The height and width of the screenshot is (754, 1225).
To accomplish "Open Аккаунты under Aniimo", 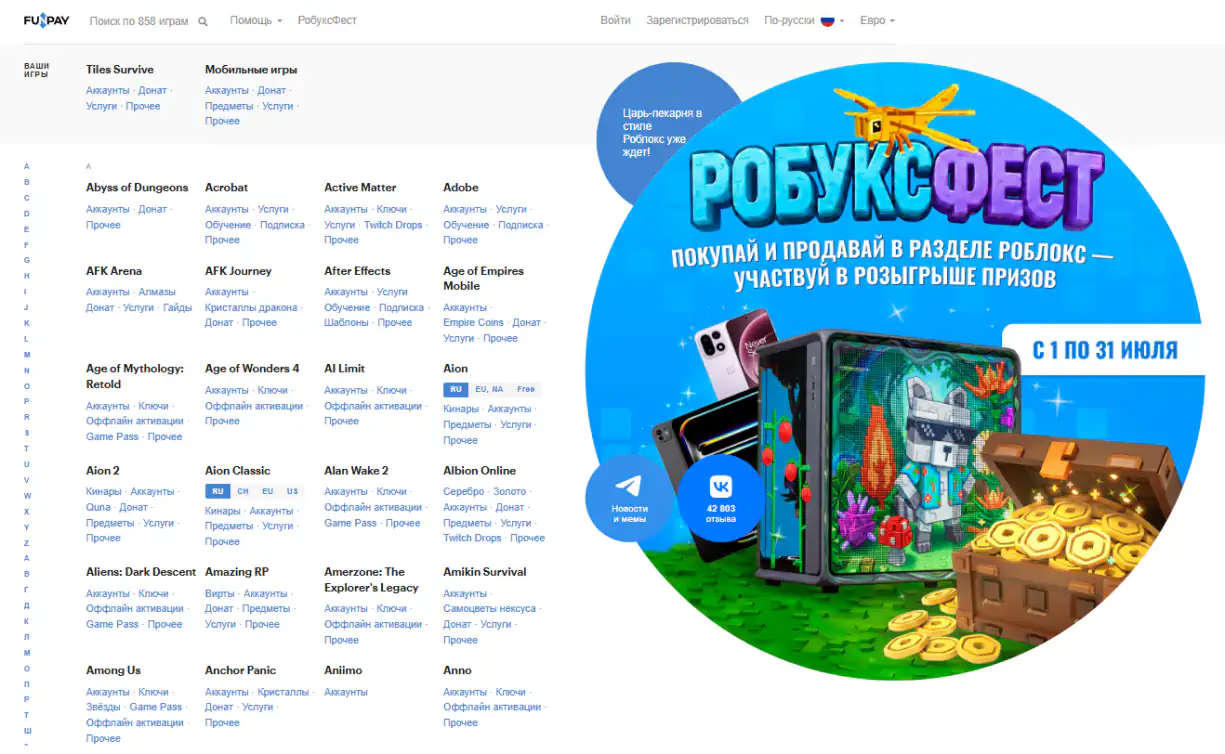I will point(346,692).
